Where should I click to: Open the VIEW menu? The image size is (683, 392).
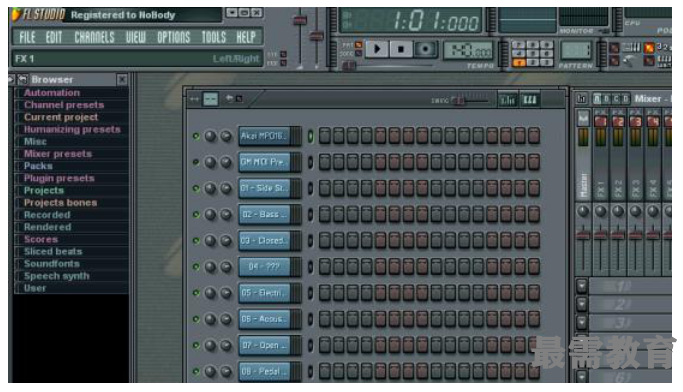tap(136, 38)
